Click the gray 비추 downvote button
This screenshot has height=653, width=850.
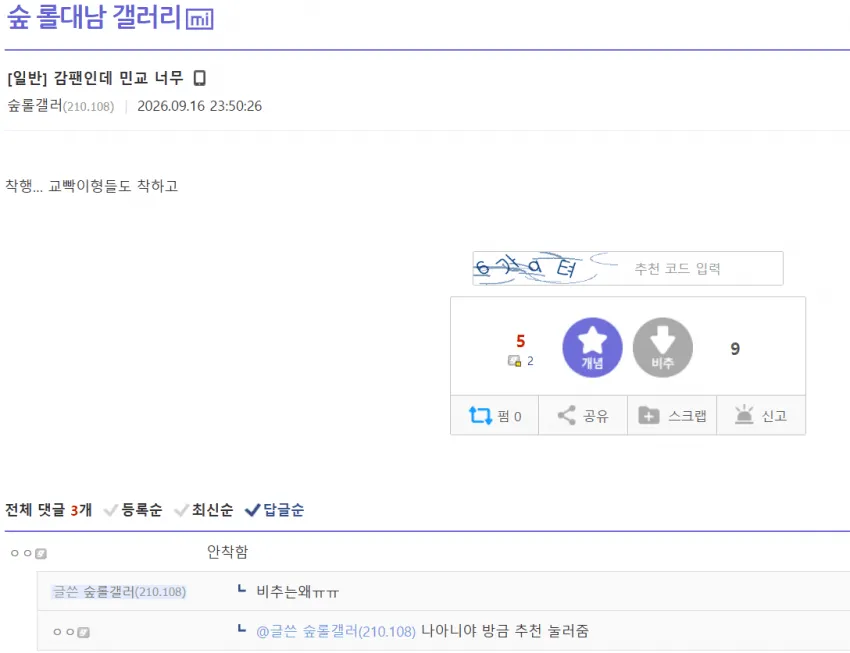point(662,347)
